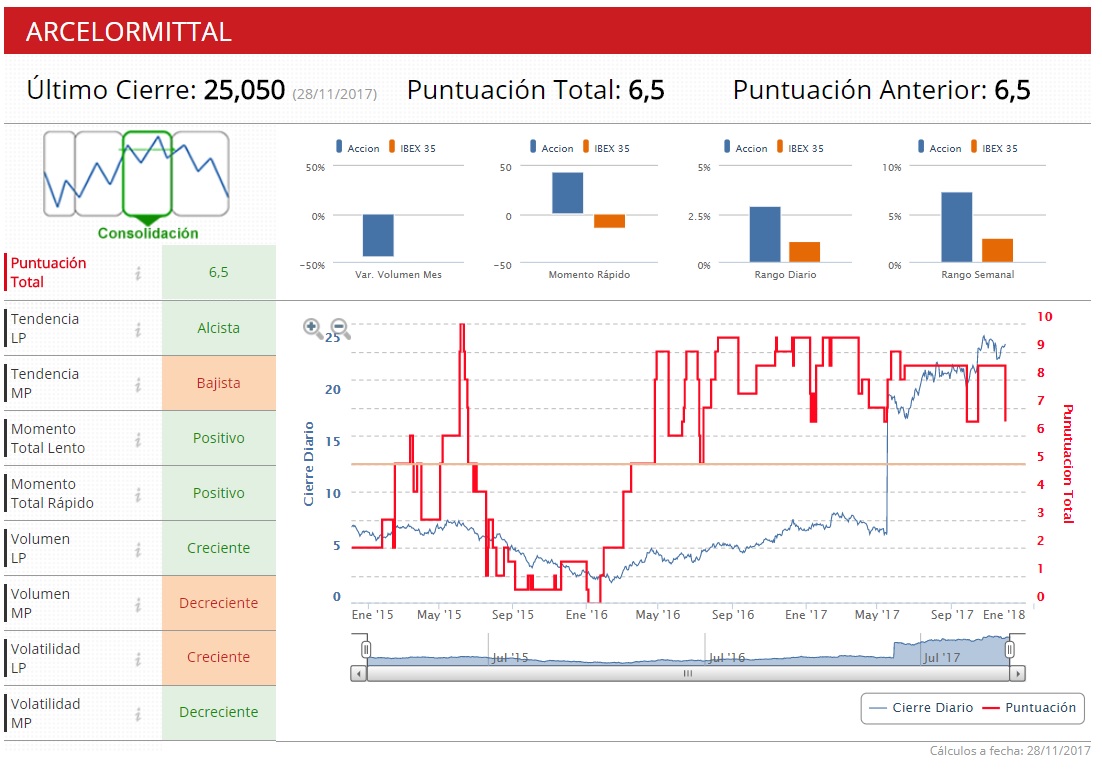
Task: Click Creciente value for Volatilidad LP
Action: pyautogui.click(x=219, y=657)
